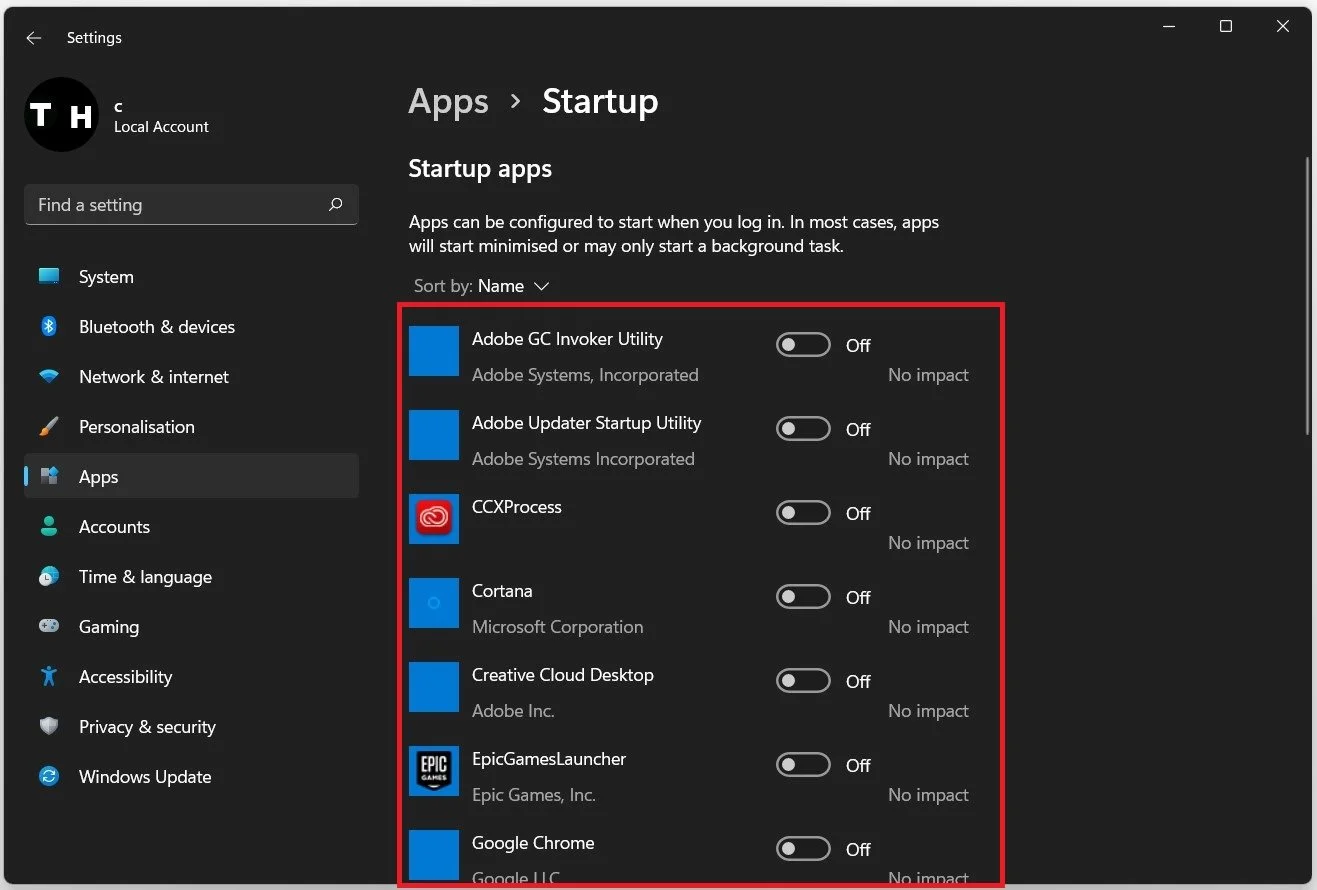Image resolution: width=1317 pixels, height=890 pixels.
Task: Click the Cortana app icon
Action: (434, 603)
